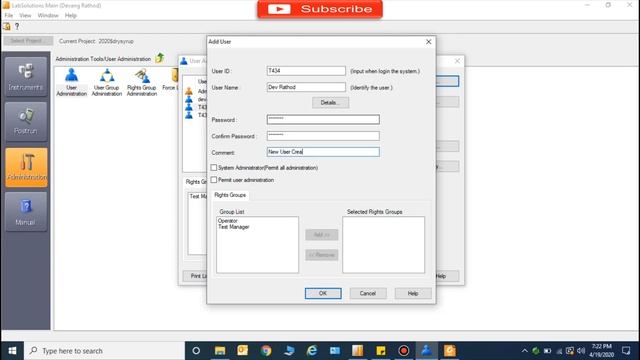Image resolution: width=640 pixels, height=360 pixels.
Task: Click Help in the Add User dialog
Action: (413, 293)
